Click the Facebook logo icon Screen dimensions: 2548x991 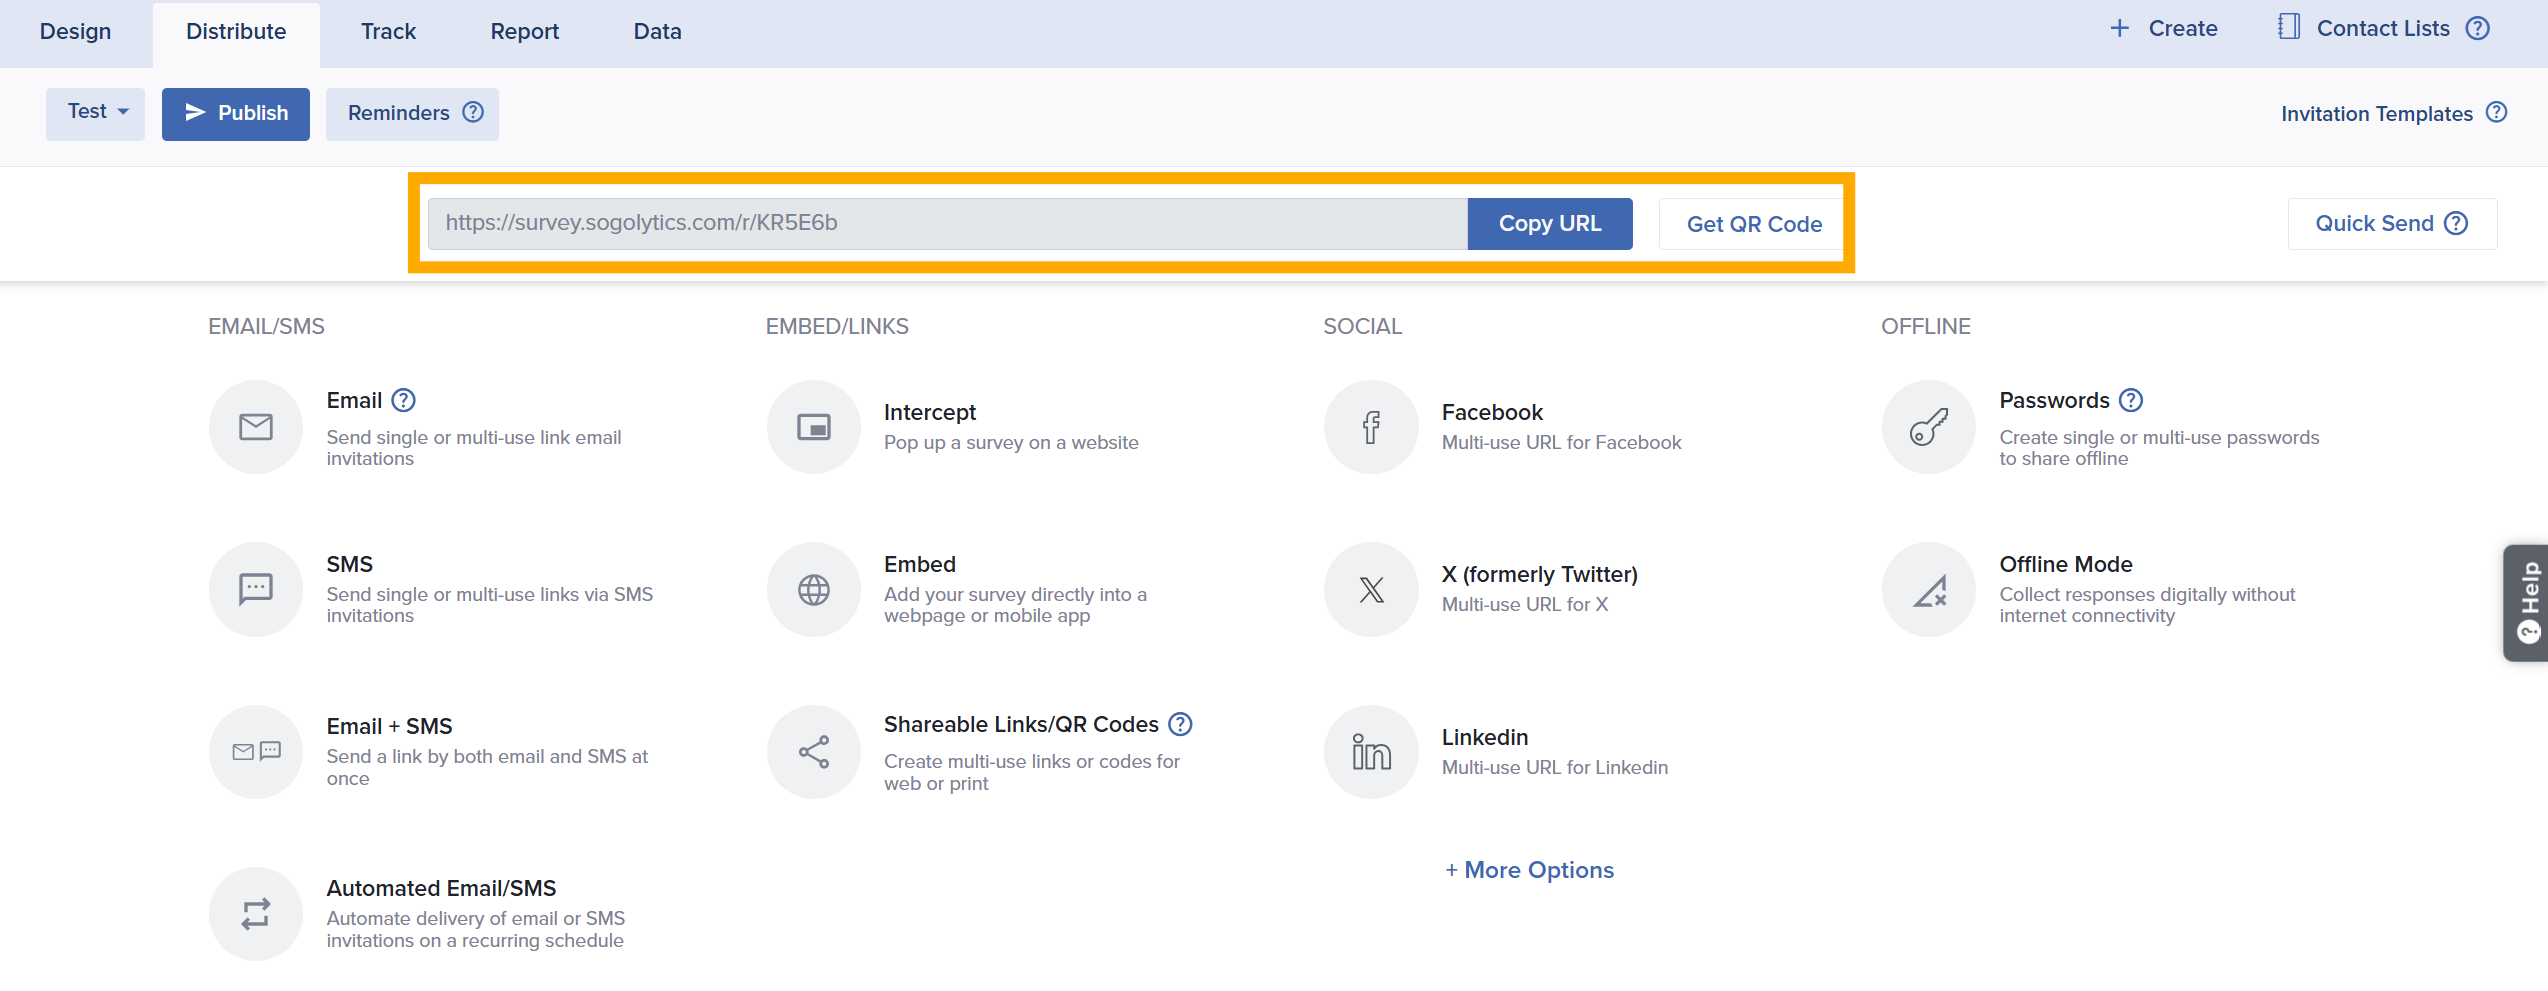click(1371, 427)
